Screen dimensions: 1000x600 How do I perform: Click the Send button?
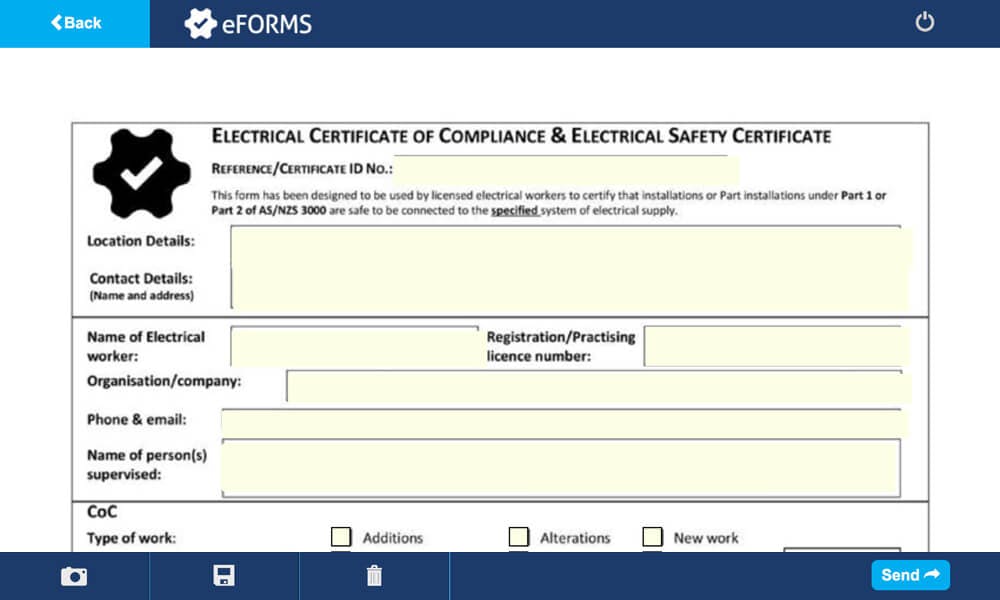point(909,575)
